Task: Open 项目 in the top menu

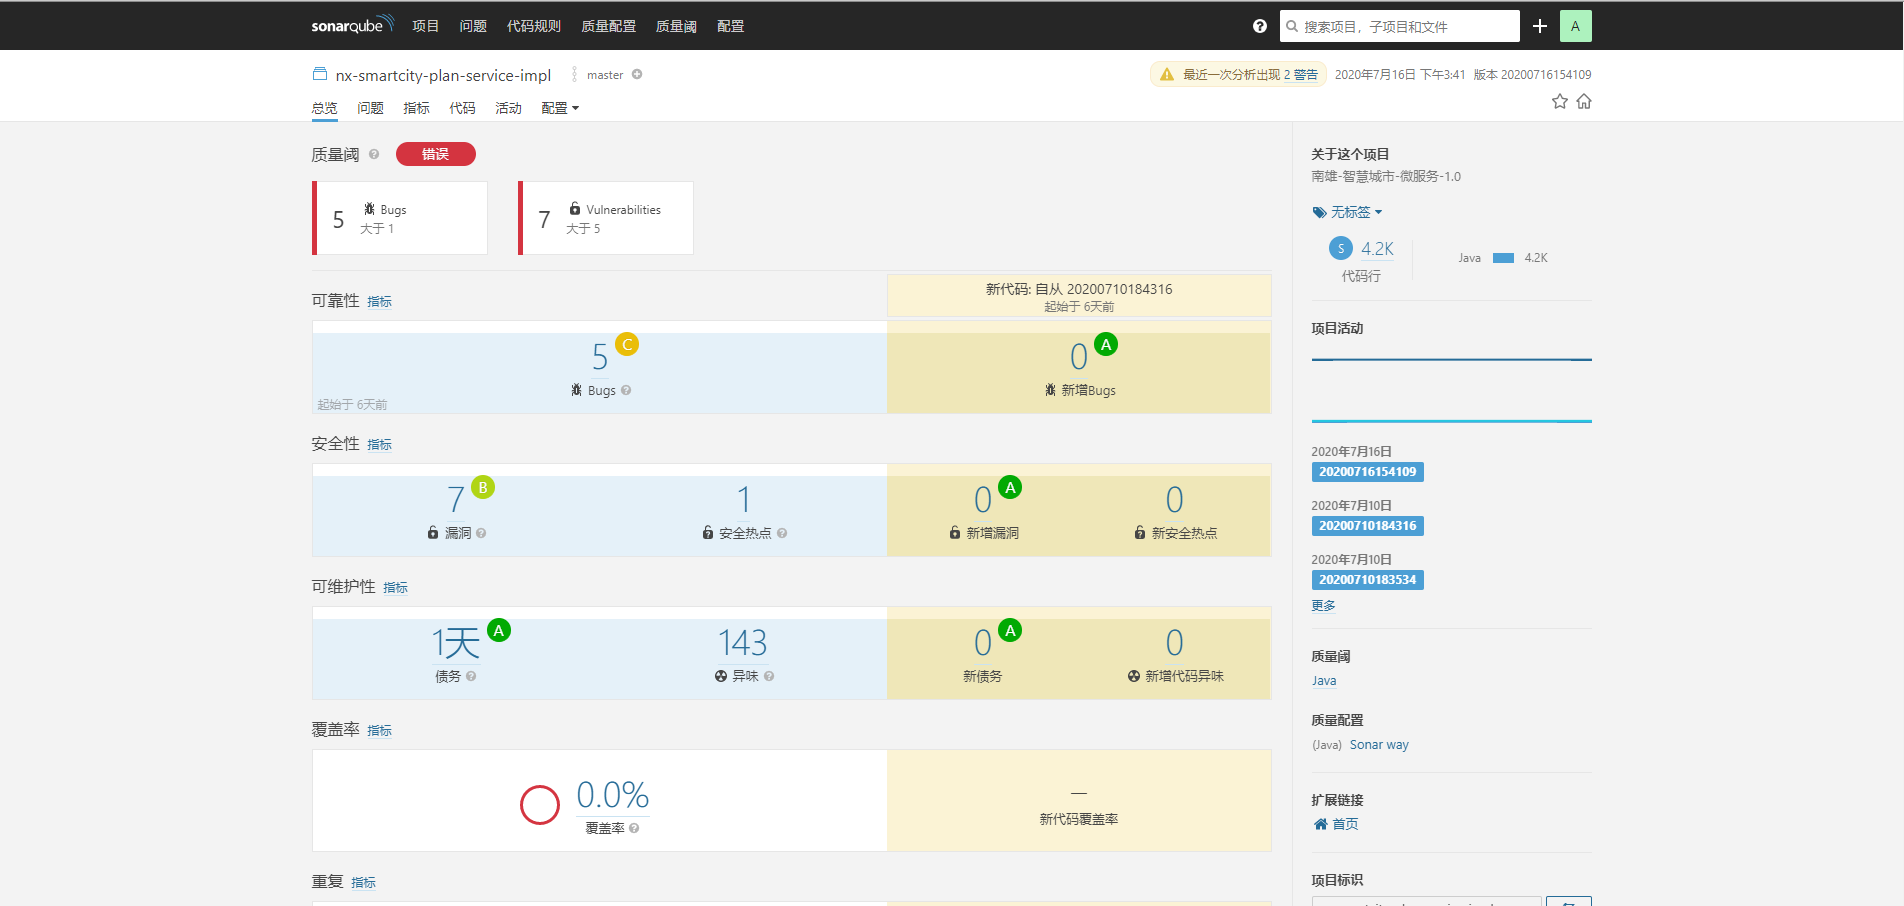Action: [426, 26]
